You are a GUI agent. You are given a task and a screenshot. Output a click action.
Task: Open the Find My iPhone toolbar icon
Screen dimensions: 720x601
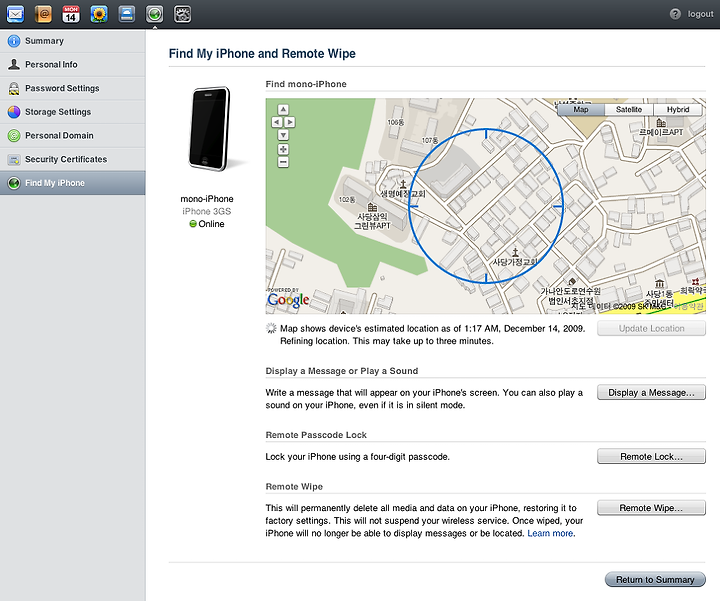click(x=154, y=14)
